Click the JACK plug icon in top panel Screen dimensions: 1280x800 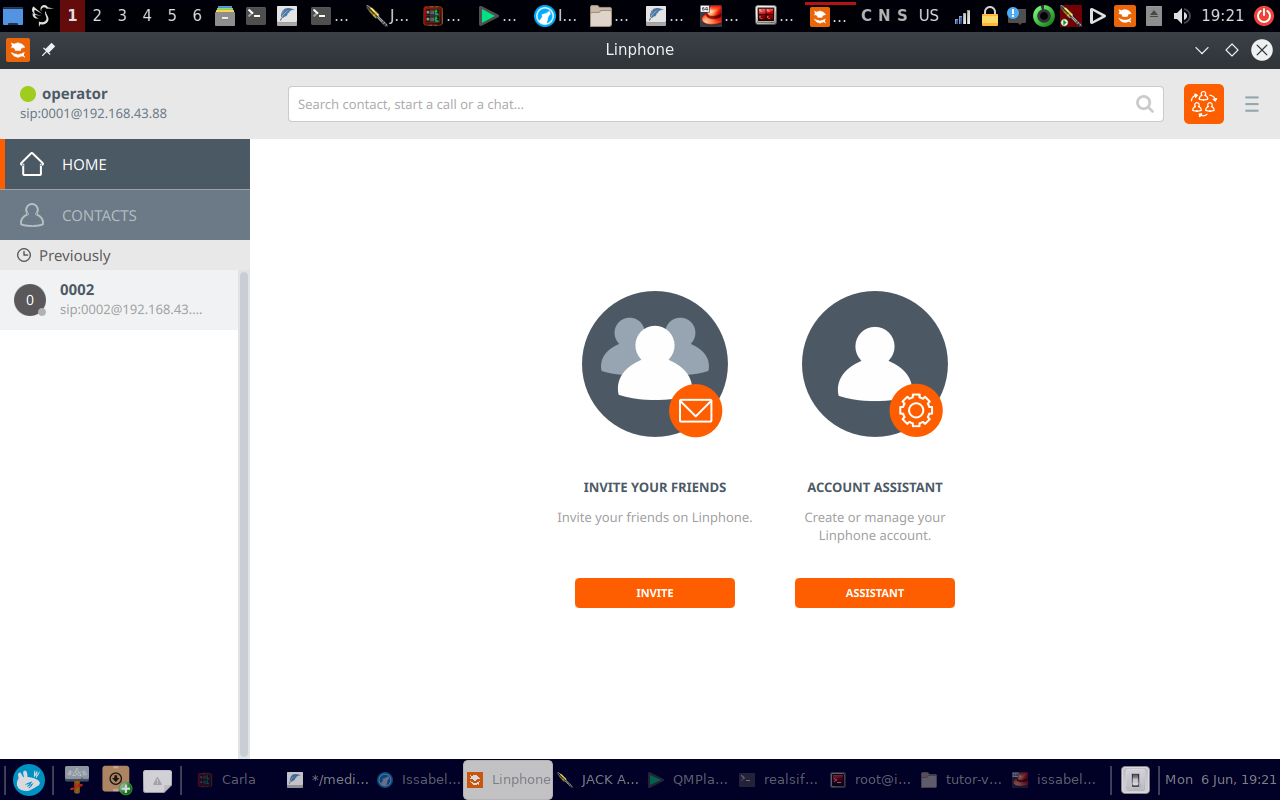pyautogui.click(x=376, y=15)
